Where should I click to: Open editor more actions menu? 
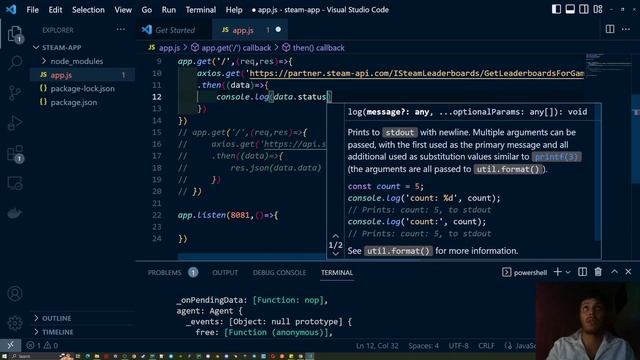pos(626,29)
